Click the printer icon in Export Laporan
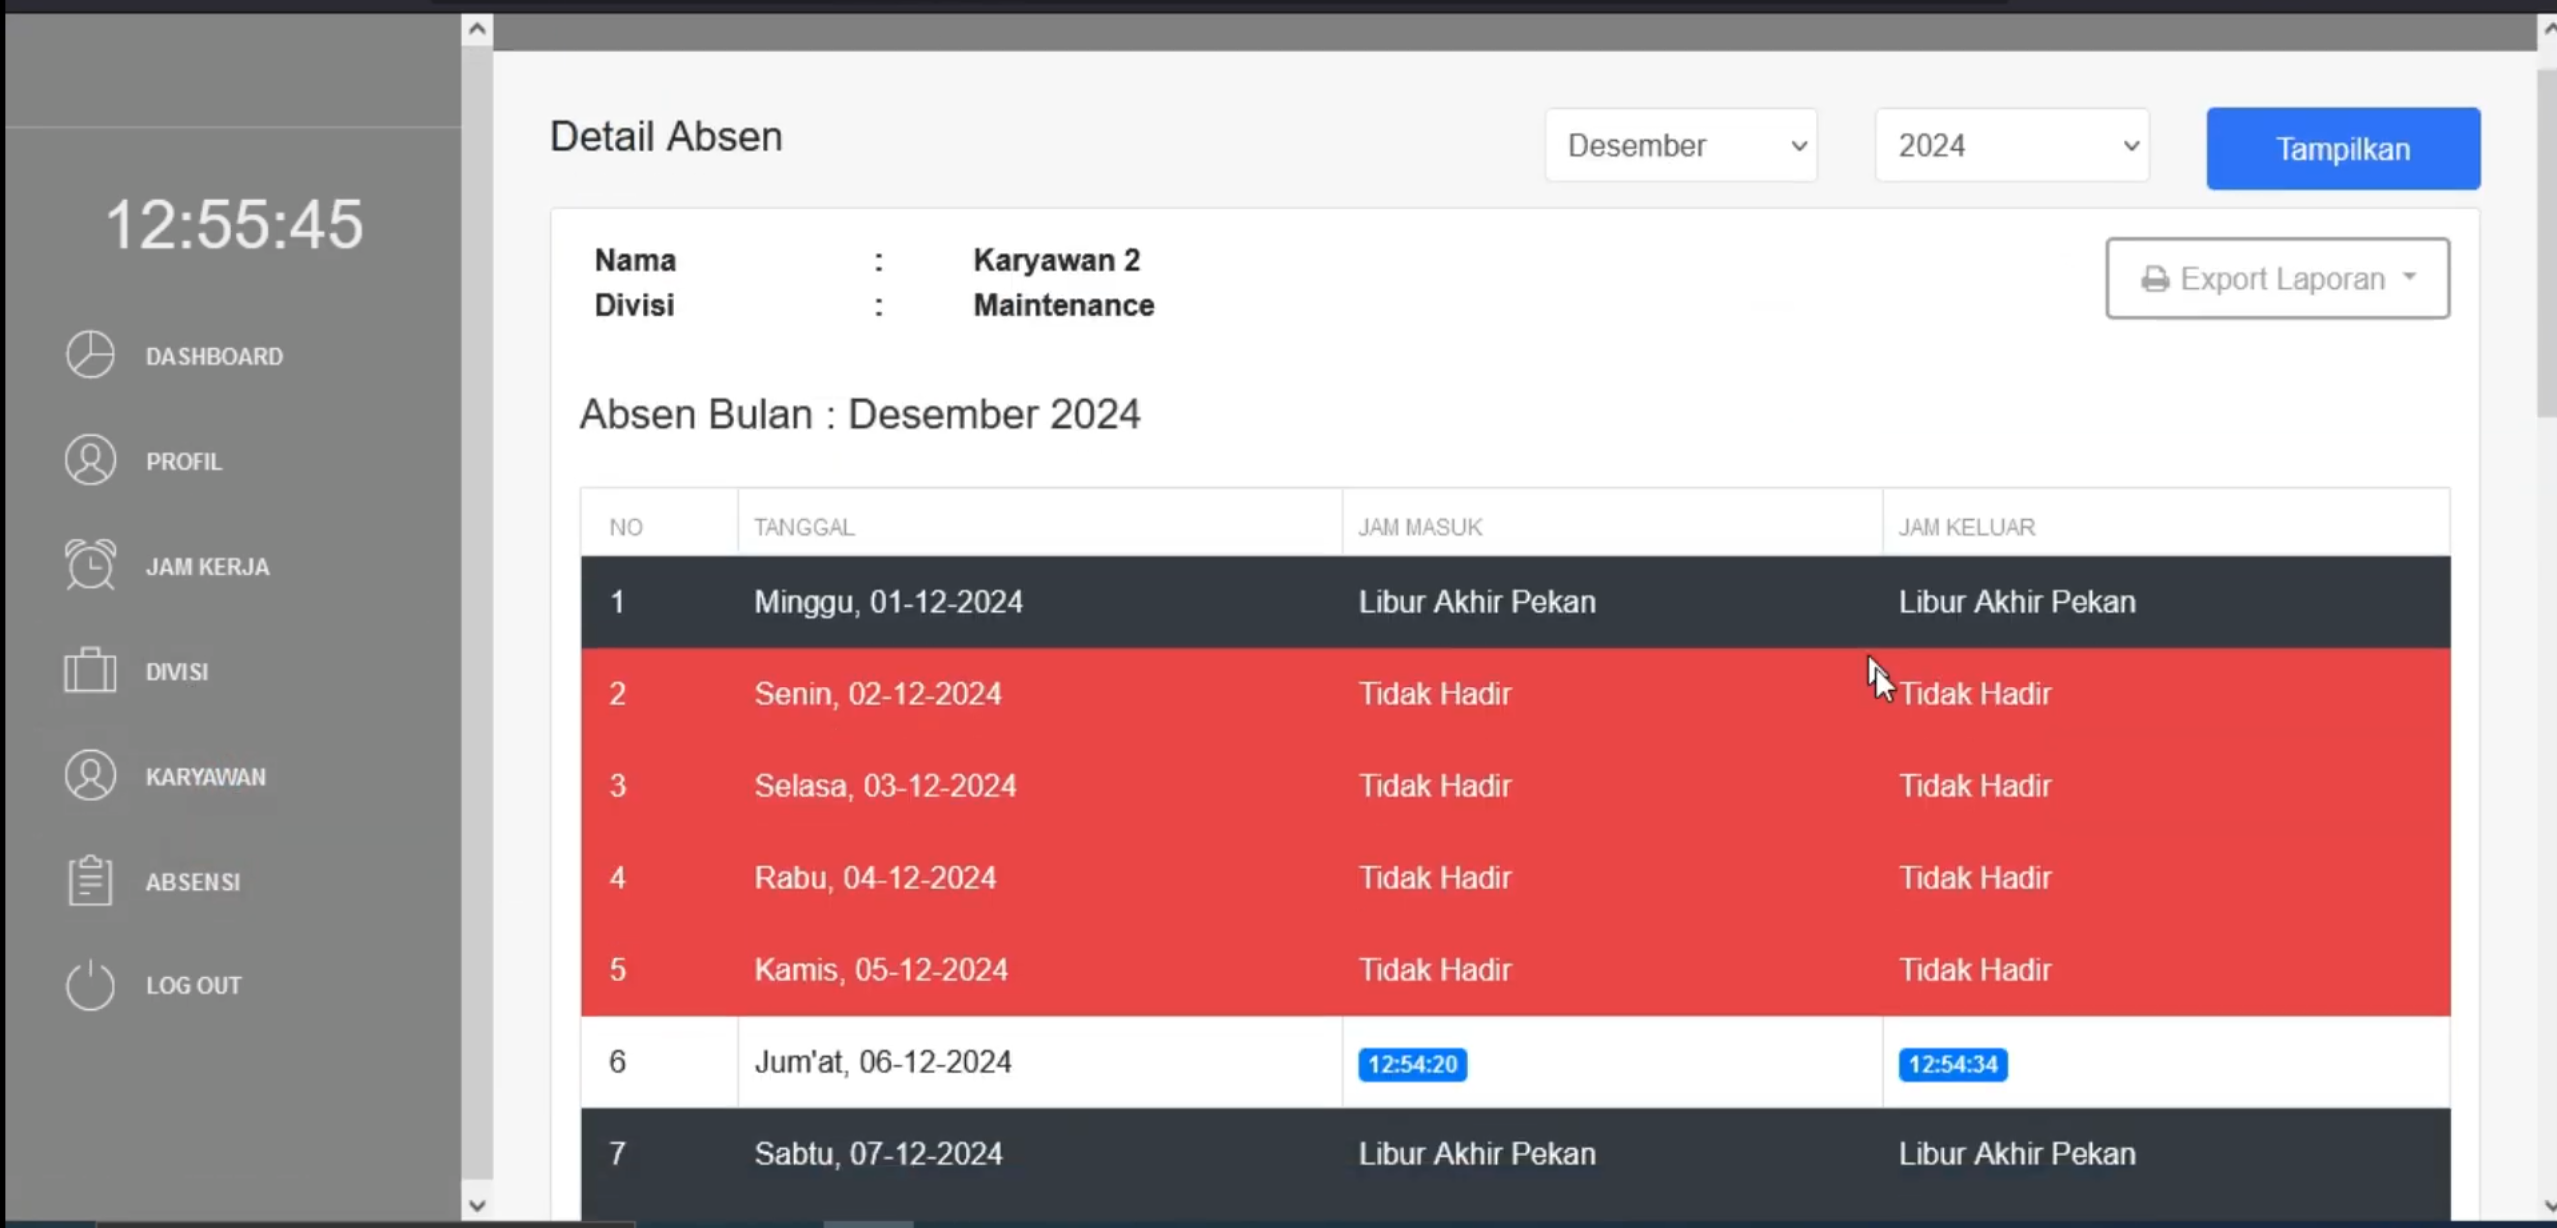Screen dimensions: 2557x1228 (2155, 279)
